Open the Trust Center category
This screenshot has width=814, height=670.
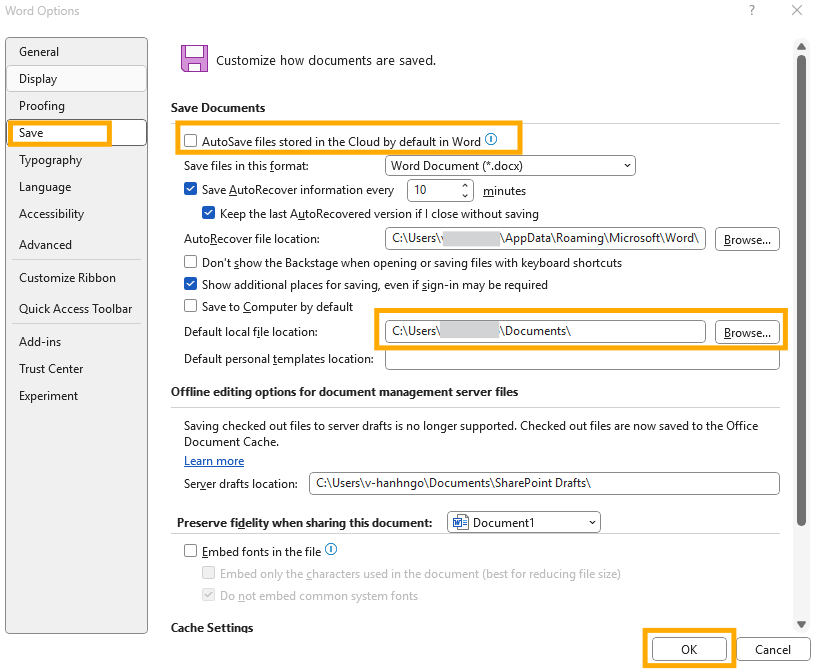(77, 368)
